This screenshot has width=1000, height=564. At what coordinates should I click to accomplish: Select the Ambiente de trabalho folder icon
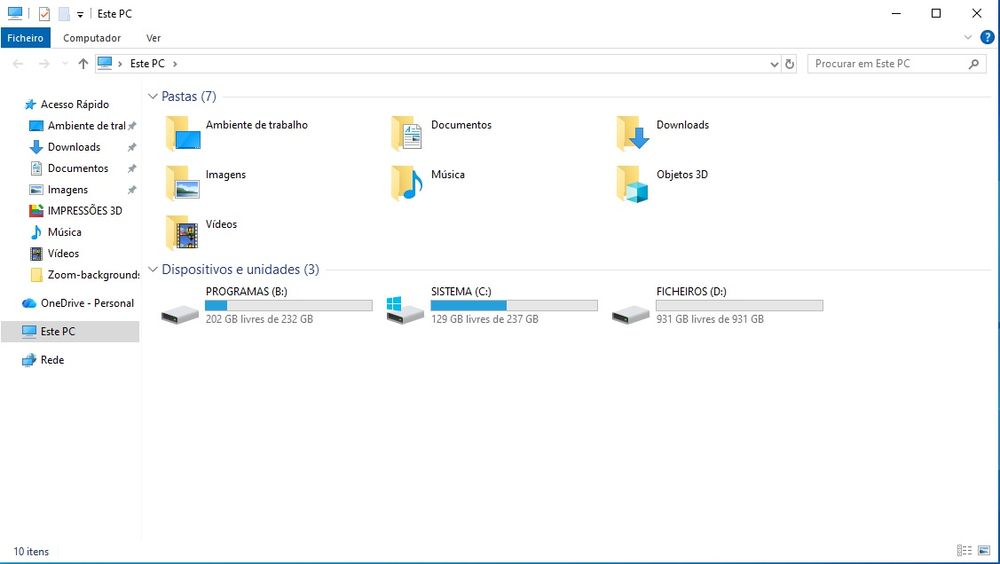pos(183,133)
